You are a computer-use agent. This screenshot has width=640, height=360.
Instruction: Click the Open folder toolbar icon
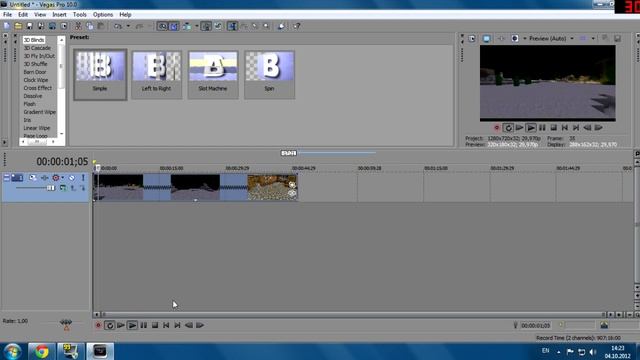(x=18, y=26)
